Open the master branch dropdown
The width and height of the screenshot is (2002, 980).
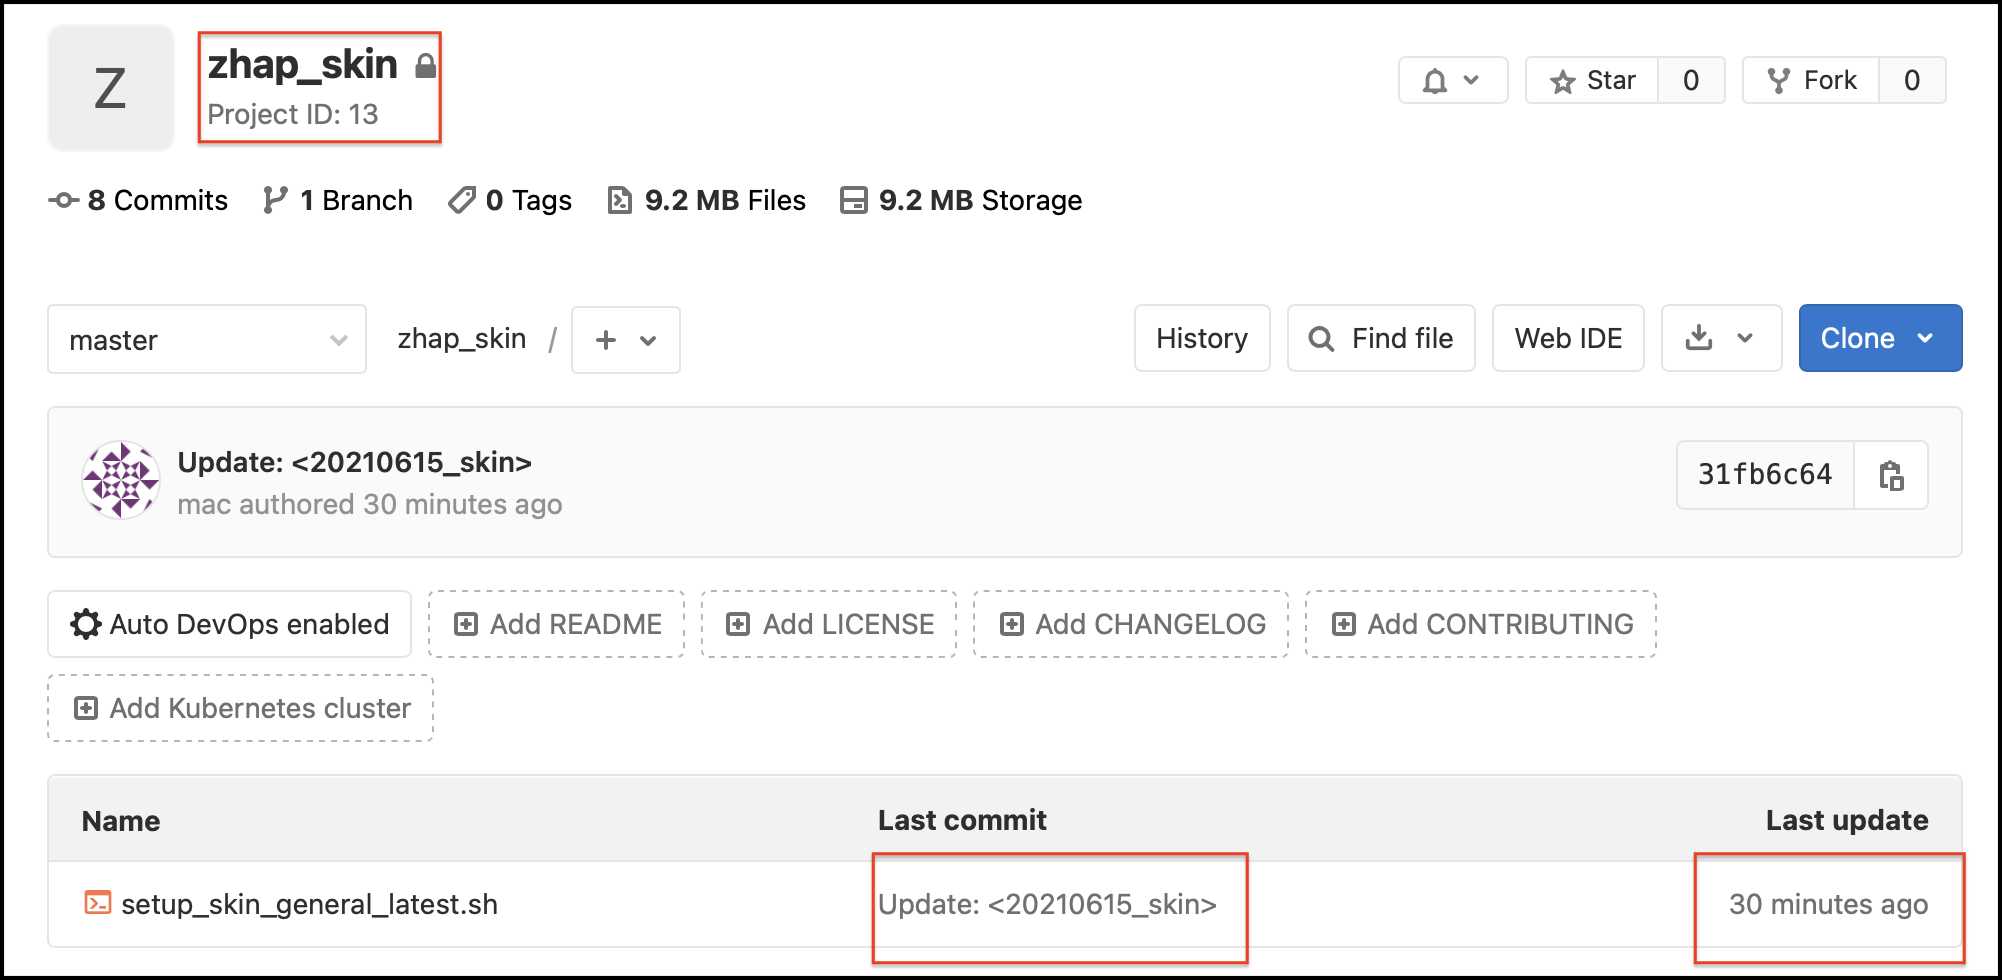pyautogui.click(x=207, y=340)
